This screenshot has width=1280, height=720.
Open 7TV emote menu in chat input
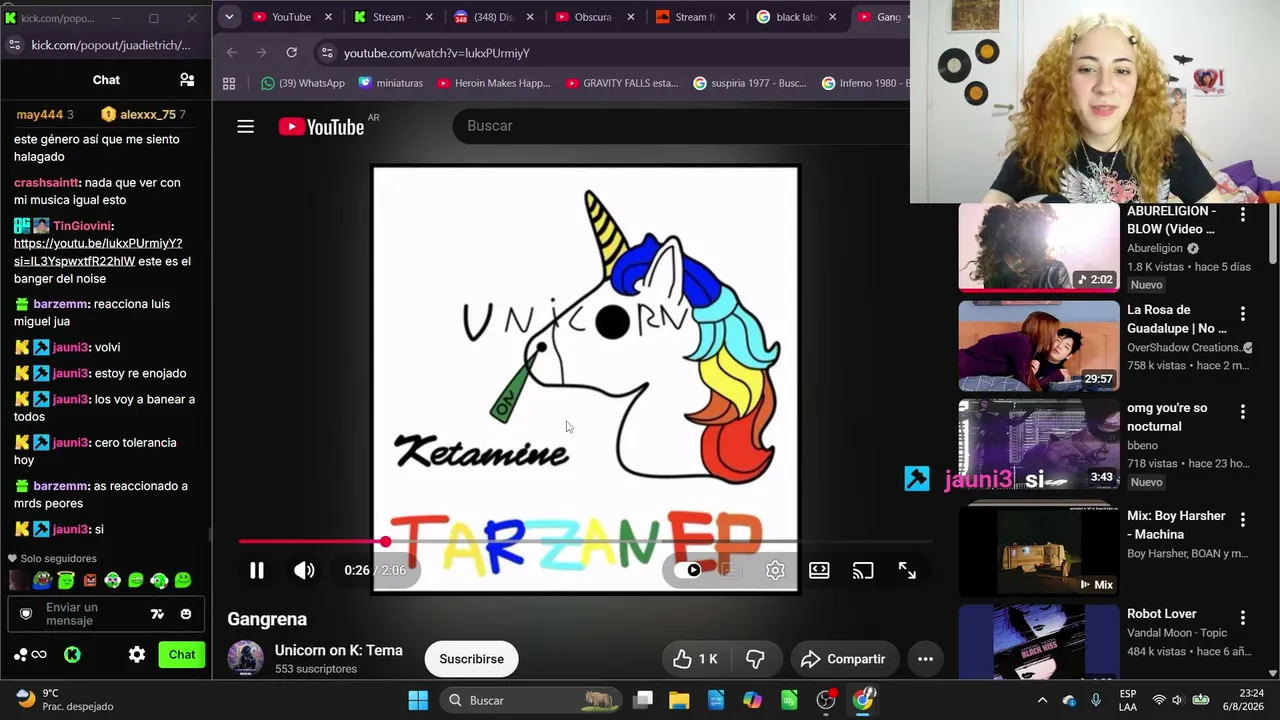click(x=157, y=614)
